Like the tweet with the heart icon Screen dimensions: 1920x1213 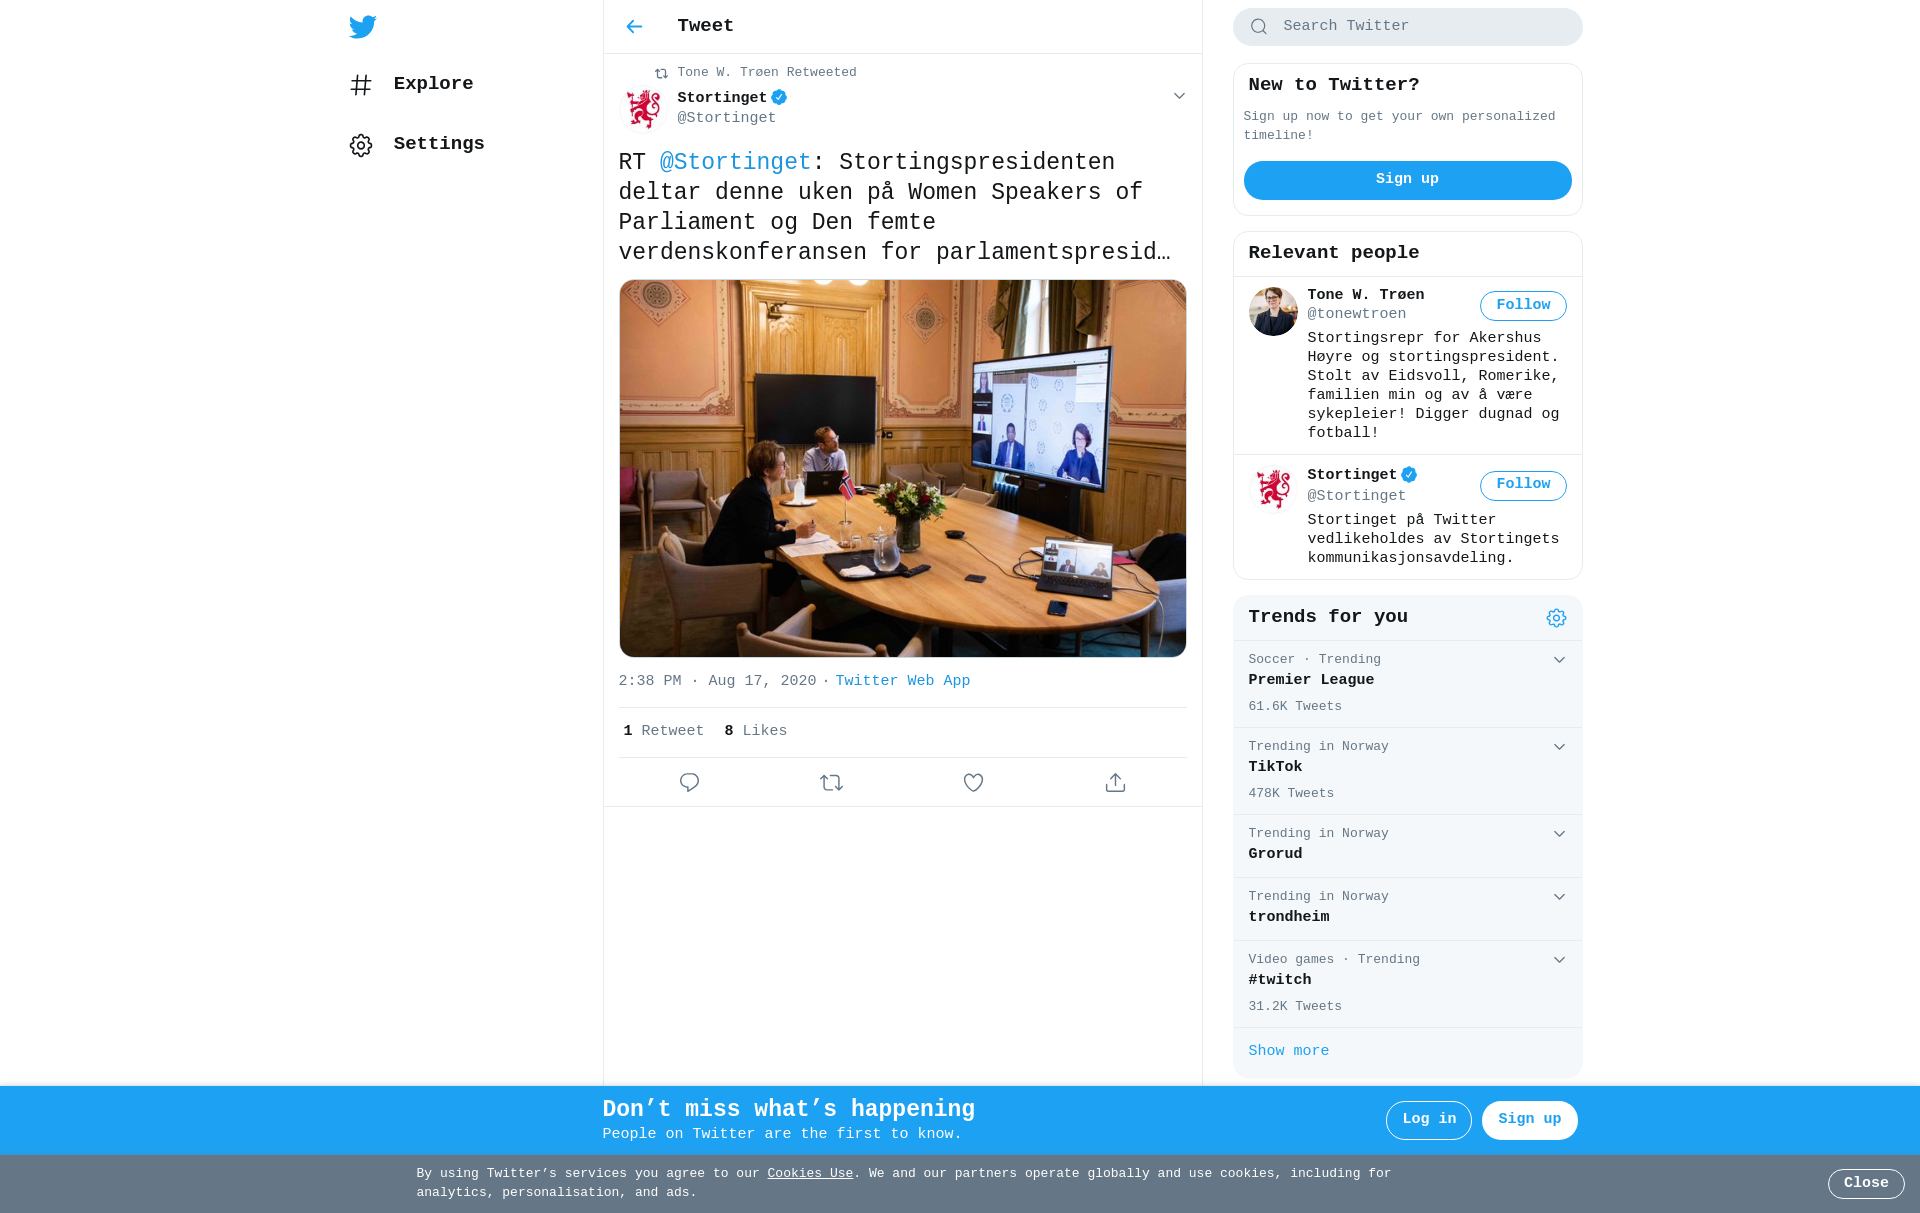pyautogui.click(x=973, y=783)
